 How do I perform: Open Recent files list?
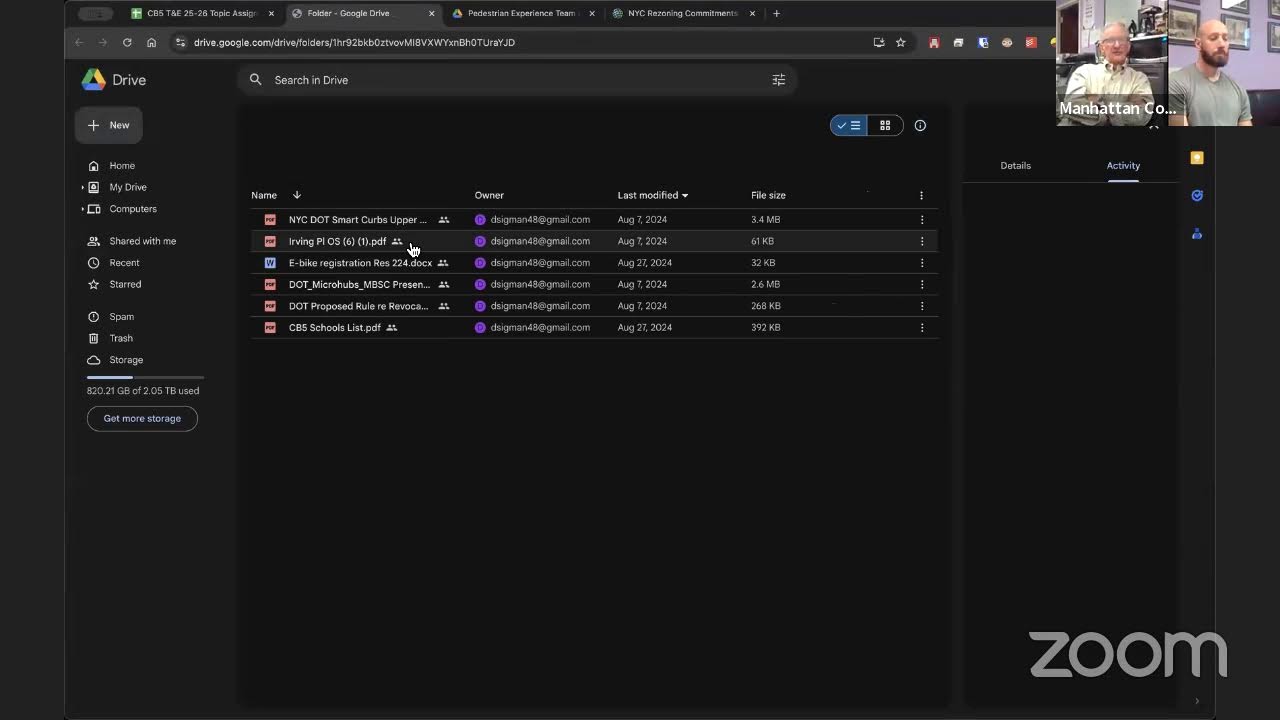click(x=124, y=263)
